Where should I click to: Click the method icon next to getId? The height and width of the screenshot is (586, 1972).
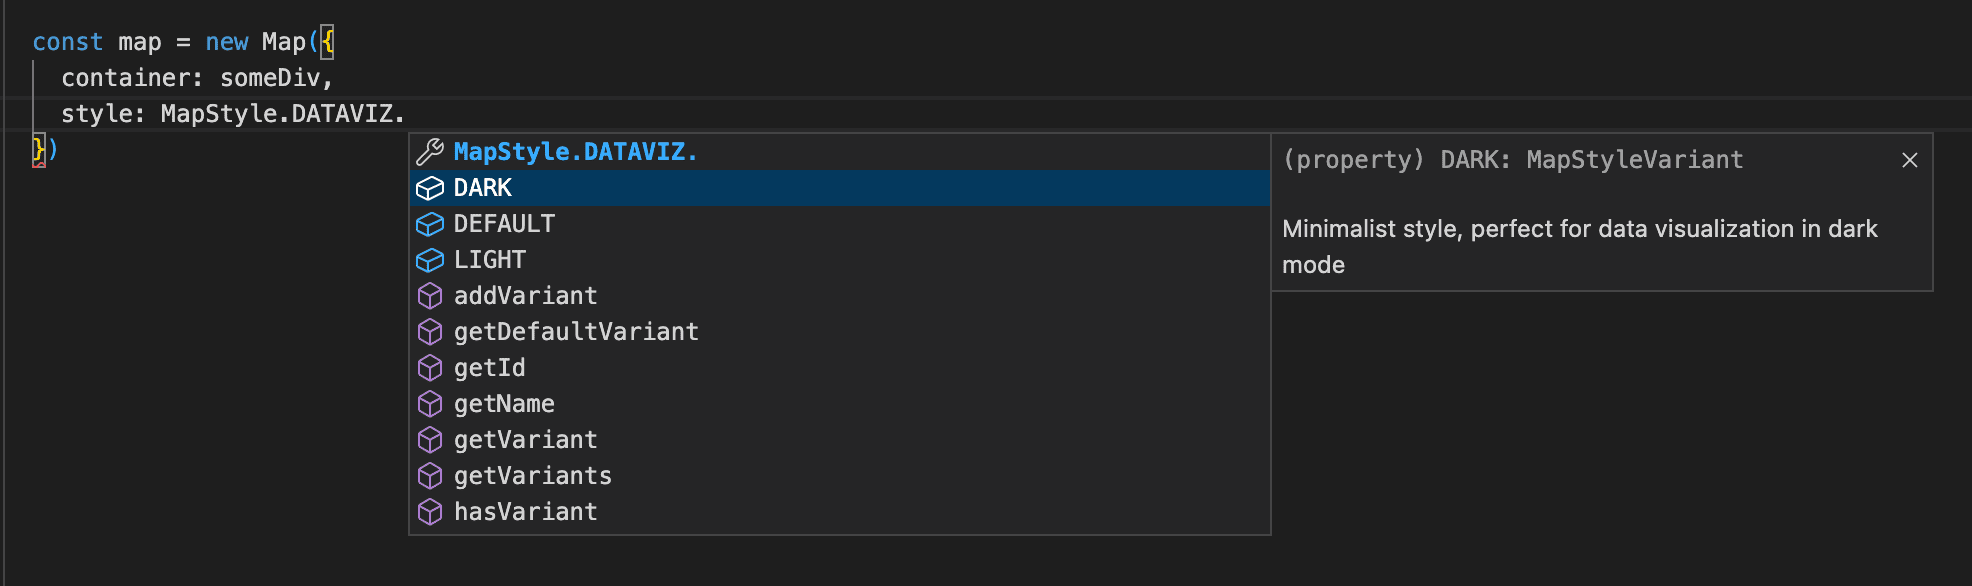click(430, 368)
